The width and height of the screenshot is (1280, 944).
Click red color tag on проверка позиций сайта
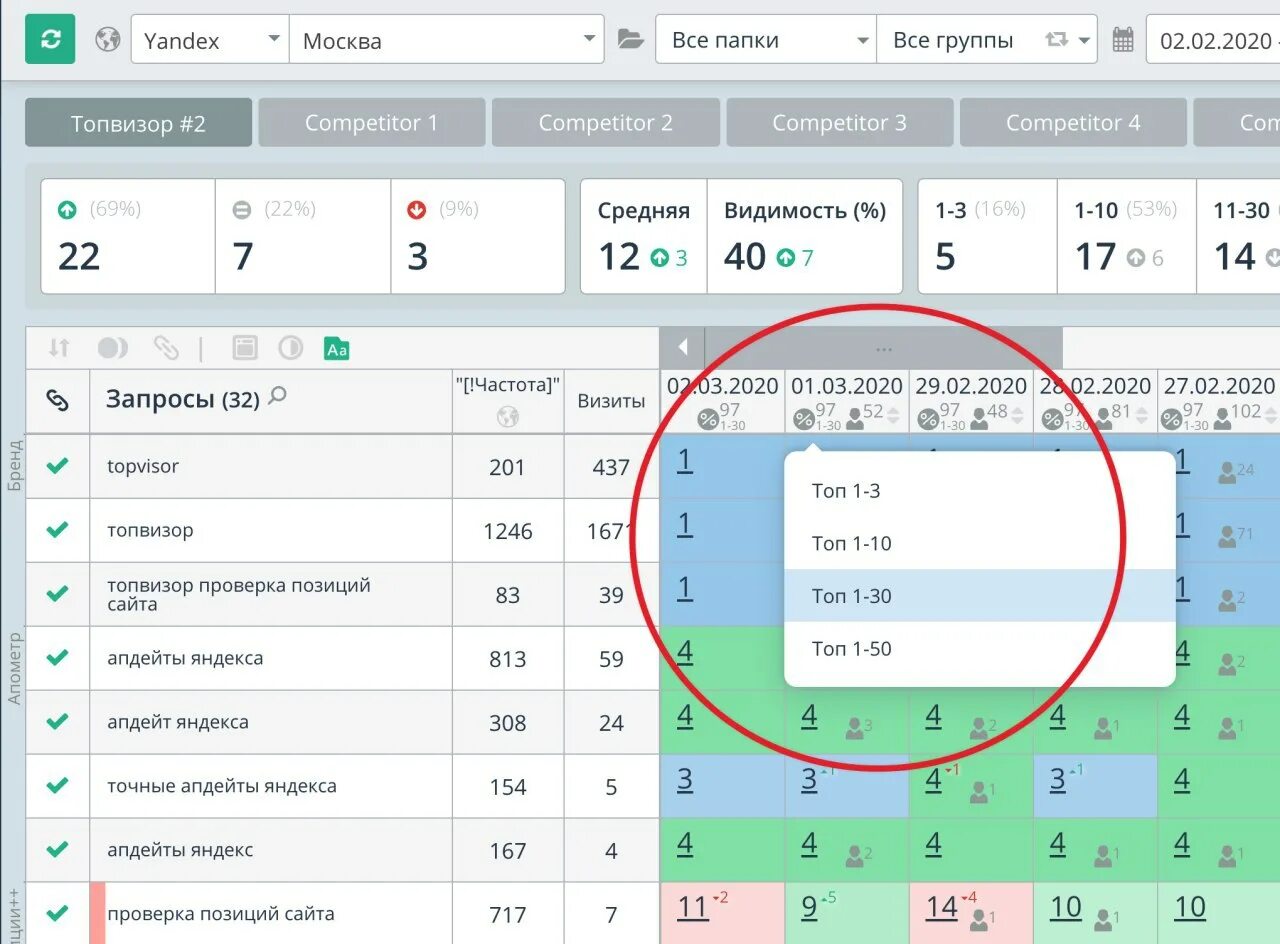[x=97, y=913]
